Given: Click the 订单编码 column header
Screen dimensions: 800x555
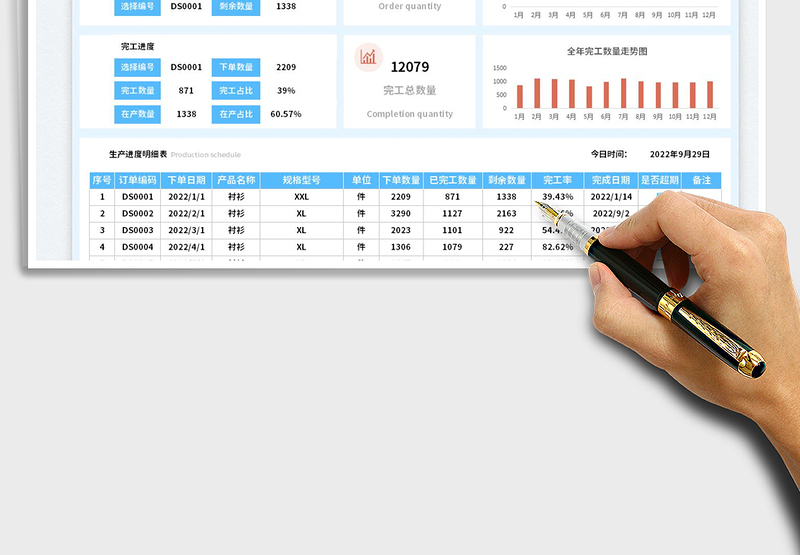Looking at the screenshot, I should pos(137,181).
